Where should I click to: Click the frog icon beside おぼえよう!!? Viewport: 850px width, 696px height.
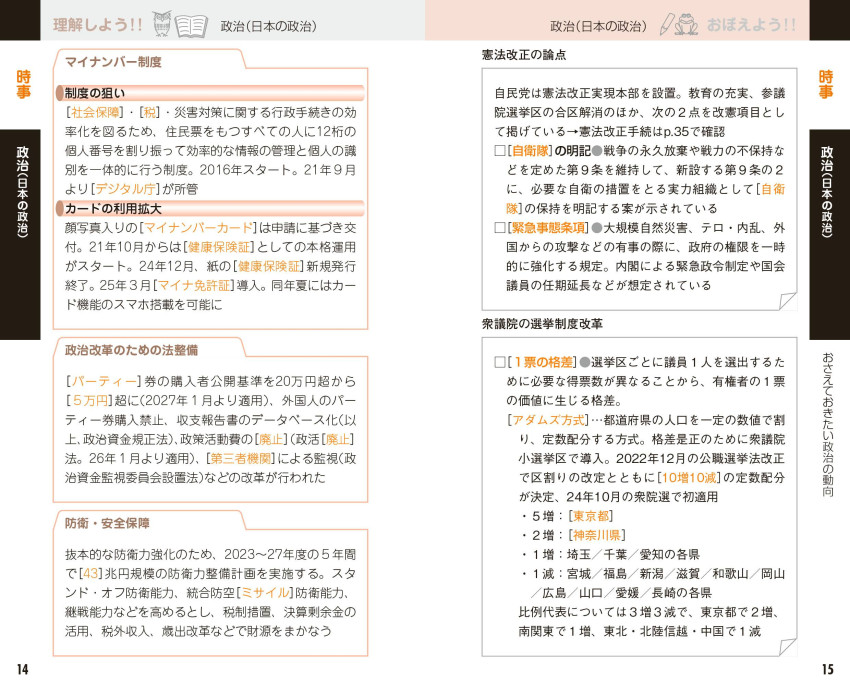tap(687, 24)
